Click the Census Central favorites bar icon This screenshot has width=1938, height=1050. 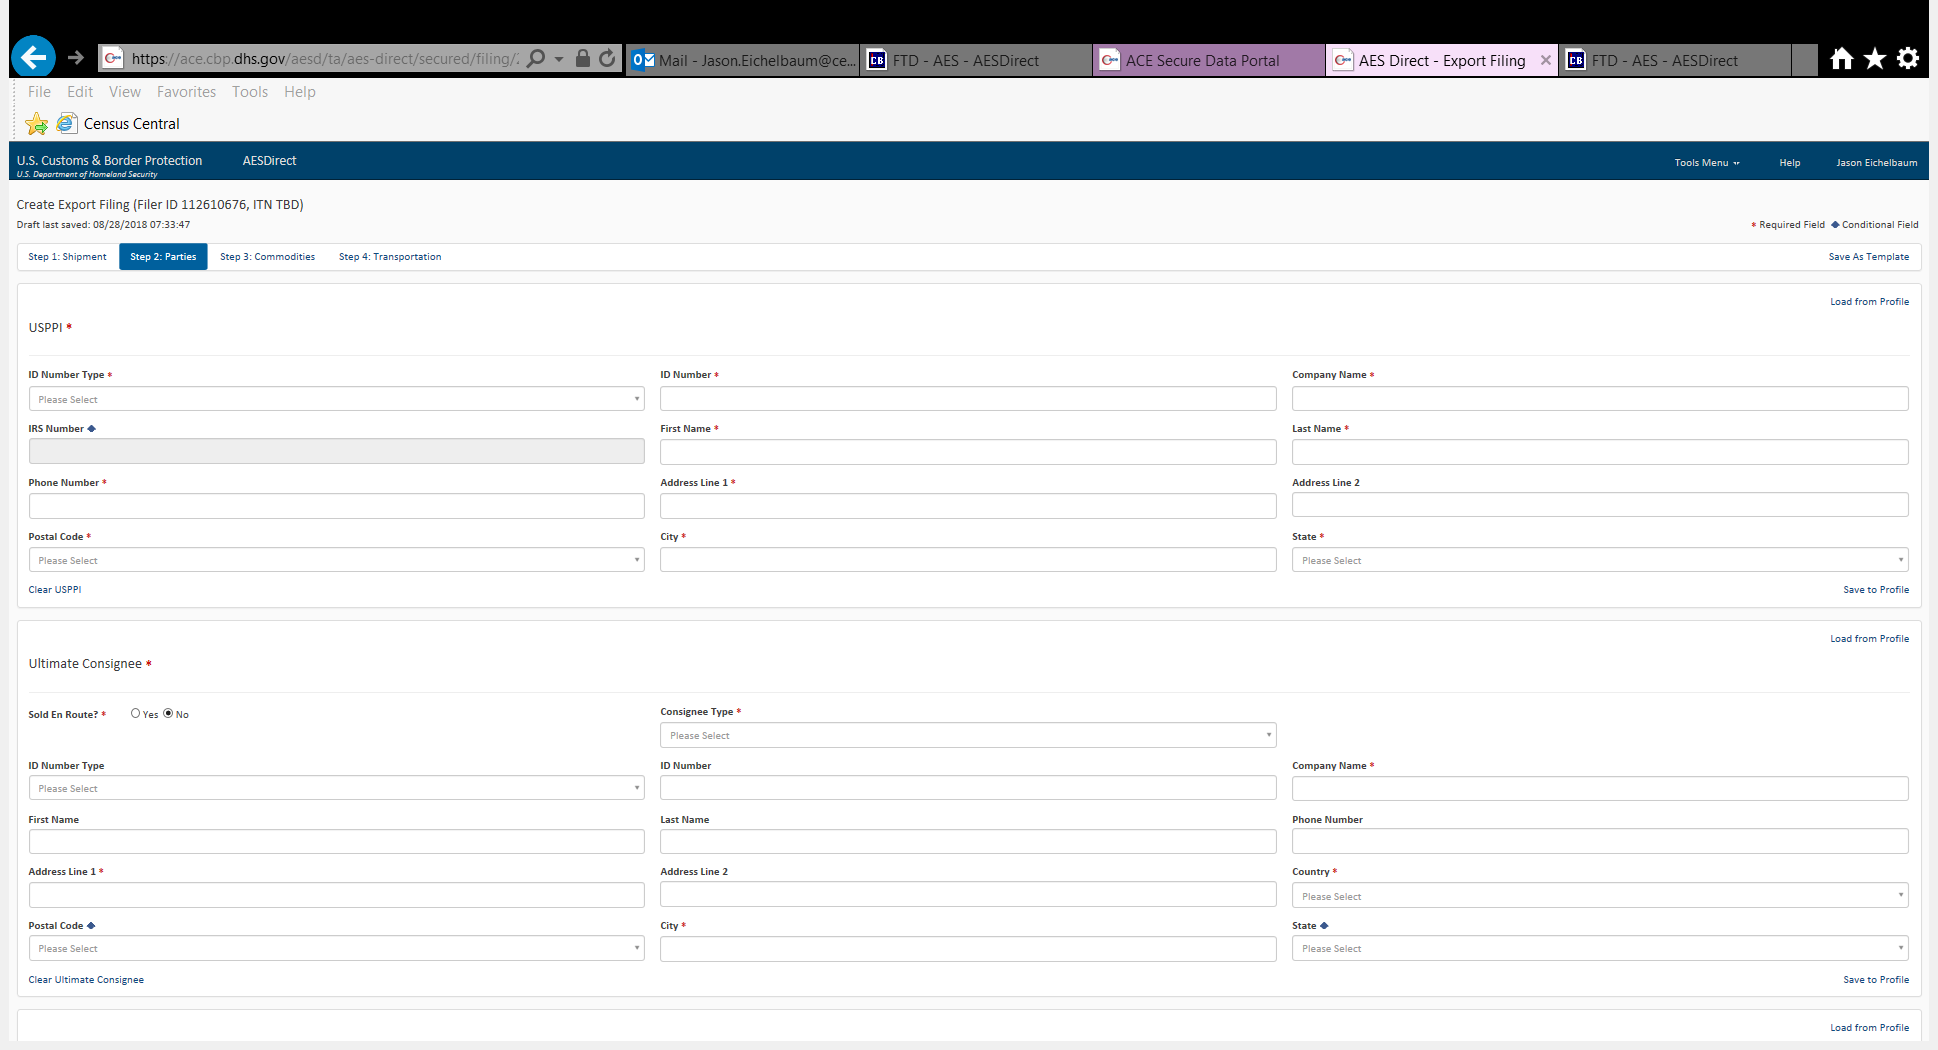pos(67,123)
